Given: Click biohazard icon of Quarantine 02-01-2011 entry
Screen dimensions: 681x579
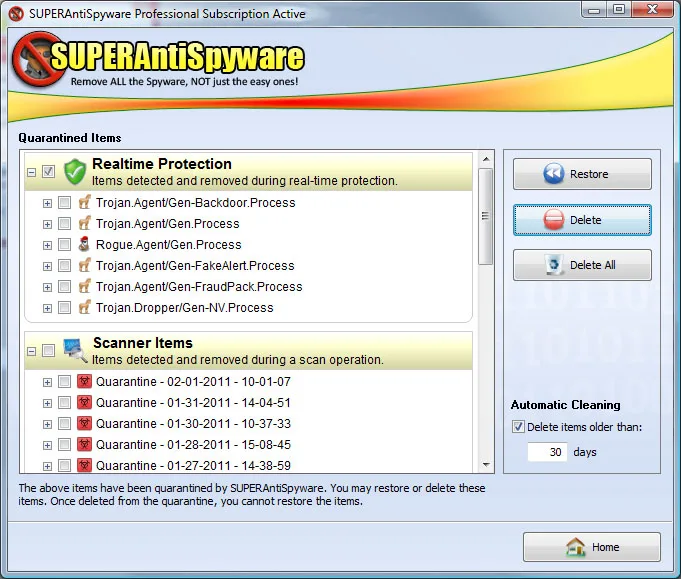Looking at the screenshot, I should pos(85,381).
